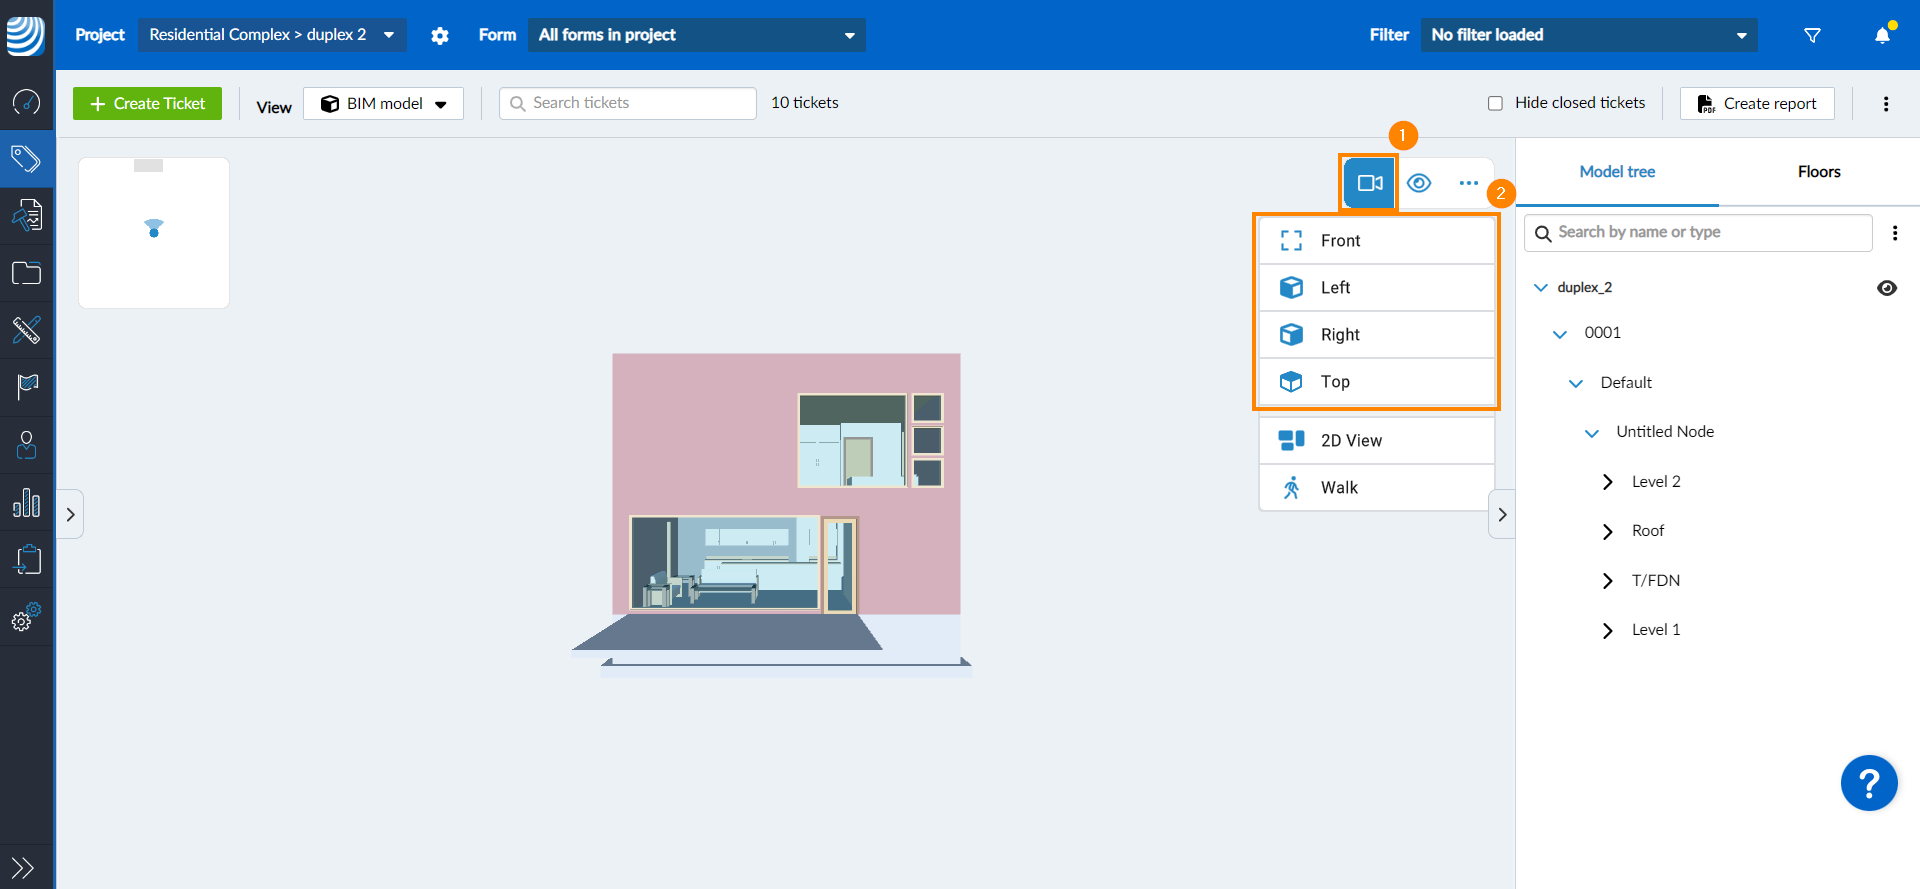
Task: Click the Create report button
Action: tap(1757, 104)
